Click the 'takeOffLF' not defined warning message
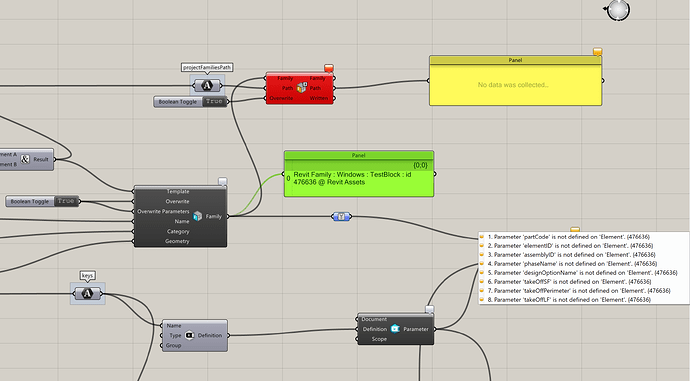The image size is (690, 381). point(569,300)
